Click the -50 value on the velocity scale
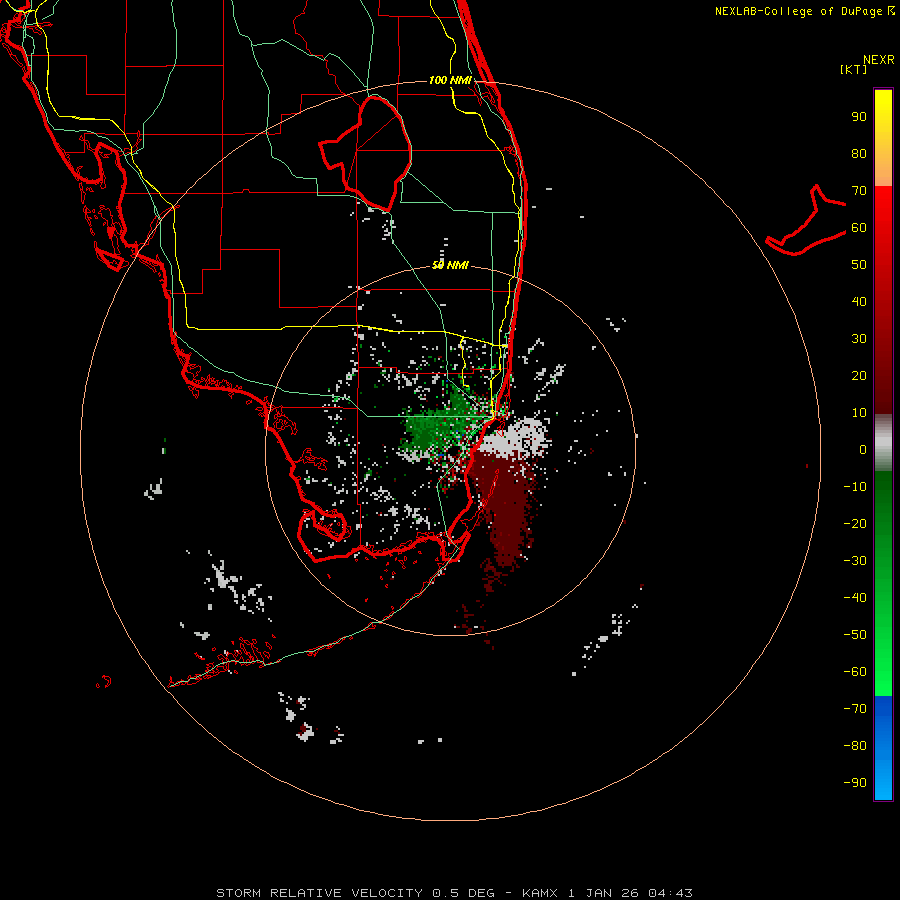This screenshot has width=900, height=900. coord(855,635)
